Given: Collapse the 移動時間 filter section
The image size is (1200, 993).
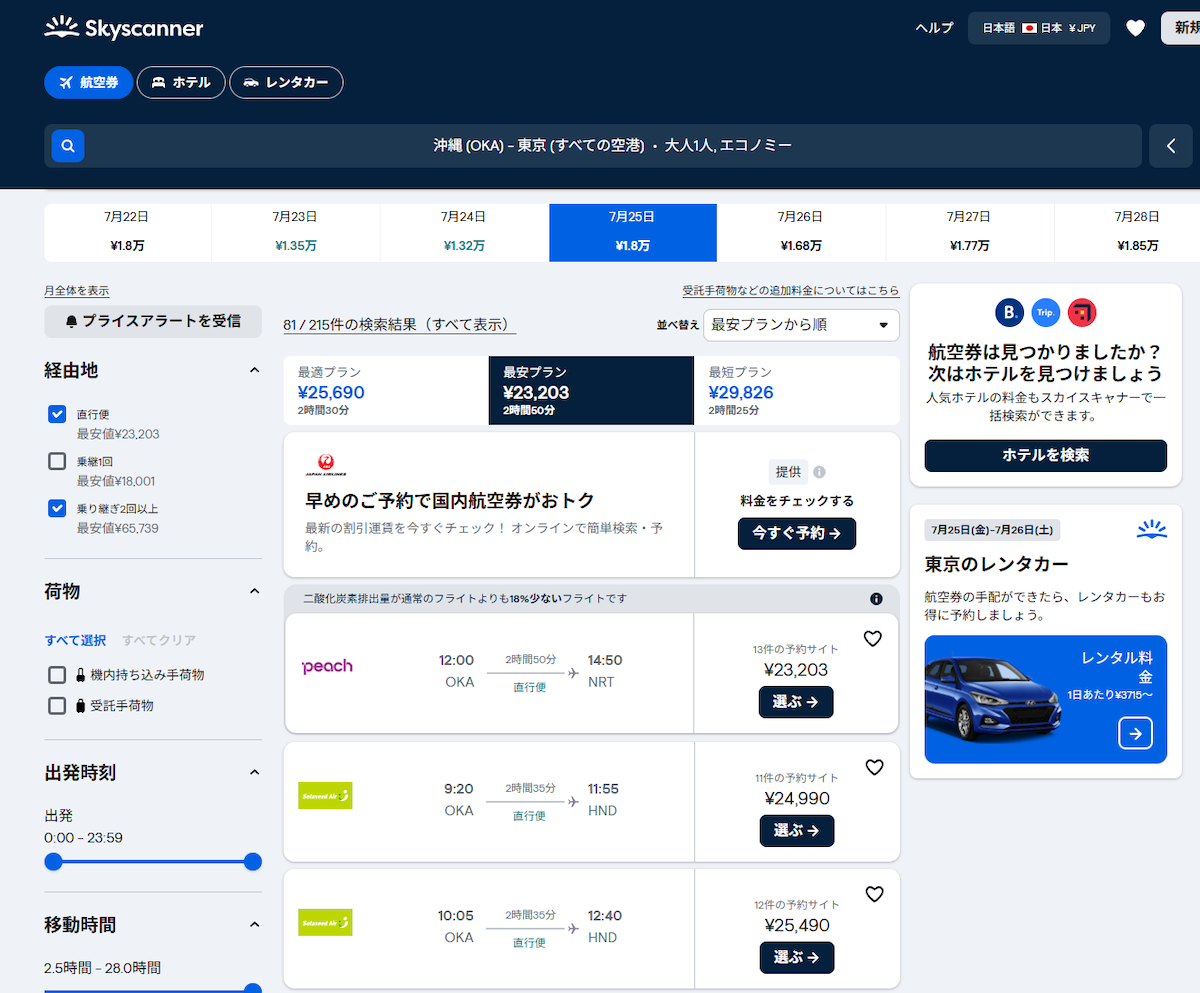Looking at the screenshot, I should (x=254, y=925).
